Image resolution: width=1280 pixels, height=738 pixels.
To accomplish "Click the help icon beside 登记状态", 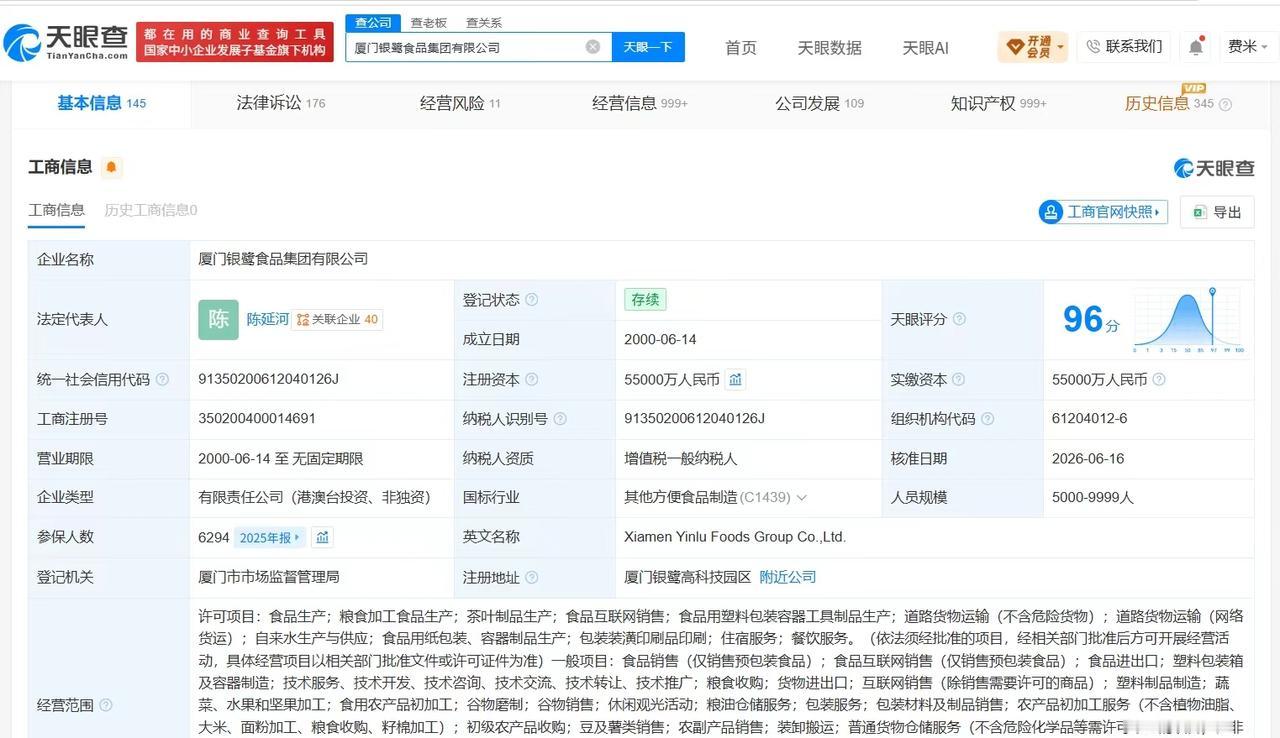I will pos(532,300).
